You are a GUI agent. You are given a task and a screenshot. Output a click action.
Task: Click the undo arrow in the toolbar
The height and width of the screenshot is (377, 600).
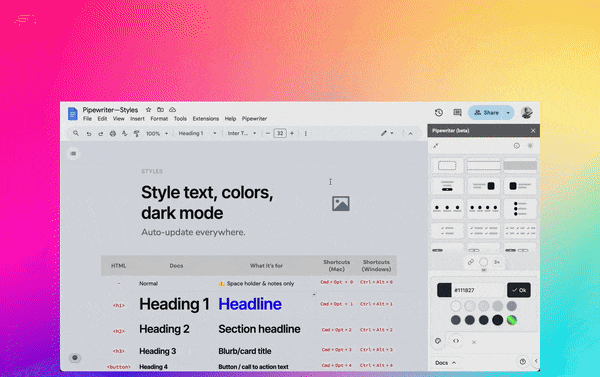(x=89, y=134)
